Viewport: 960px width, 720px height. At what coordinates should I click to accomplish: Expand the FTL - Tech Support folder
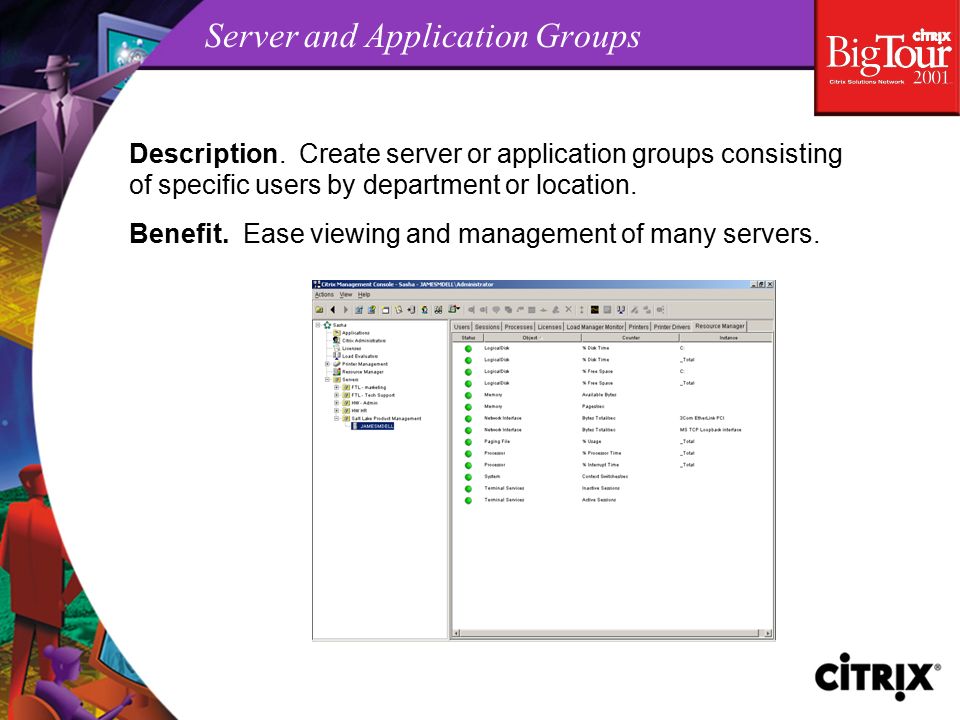click(336, 395)
